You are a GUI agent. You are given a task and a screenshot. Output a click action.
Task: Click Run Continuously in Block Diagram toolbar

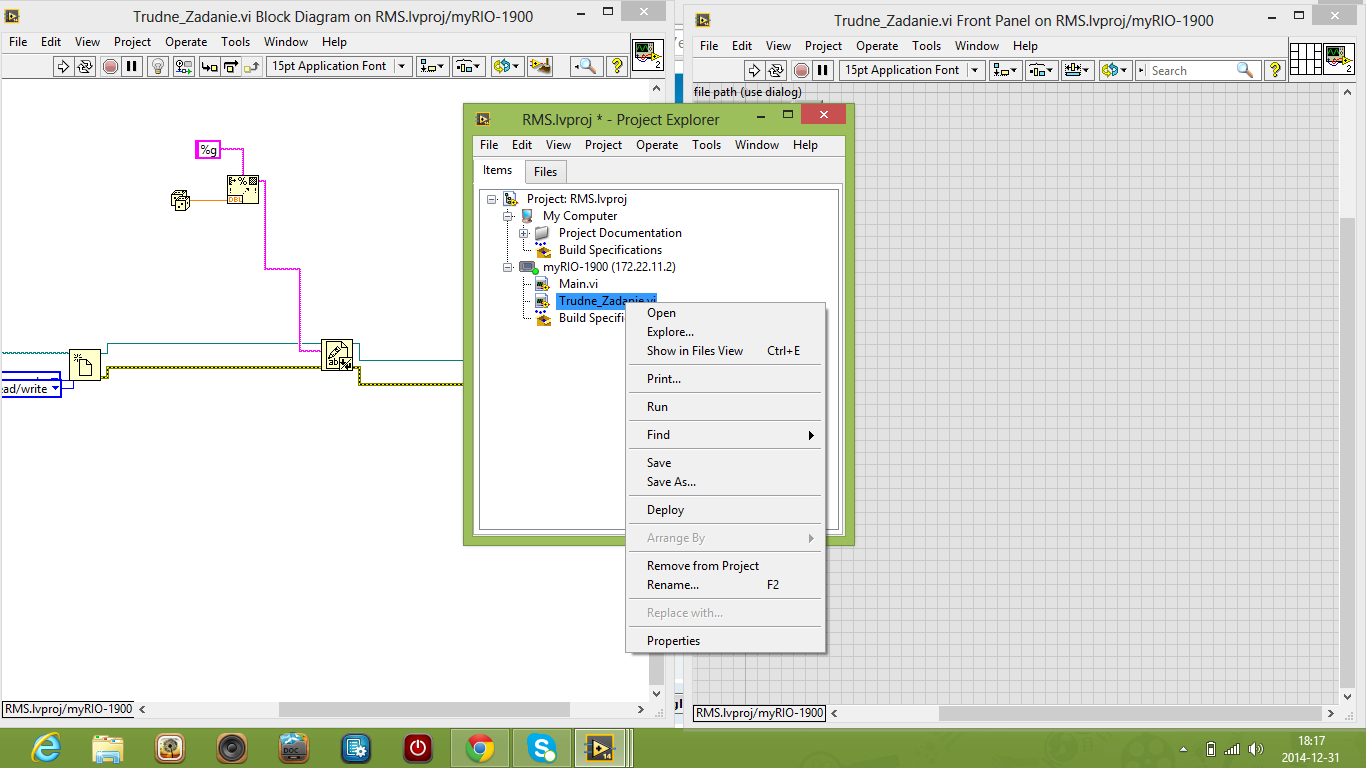click(x=84, y=66)
